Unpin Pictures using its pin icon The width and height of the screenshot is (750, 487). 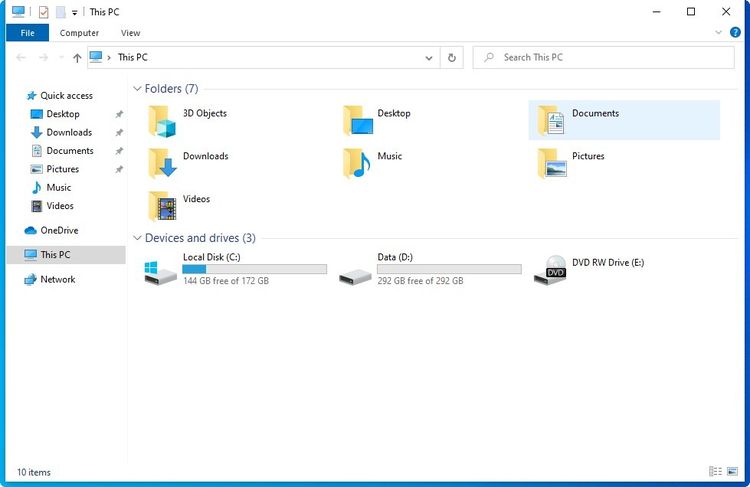(119, 169)
